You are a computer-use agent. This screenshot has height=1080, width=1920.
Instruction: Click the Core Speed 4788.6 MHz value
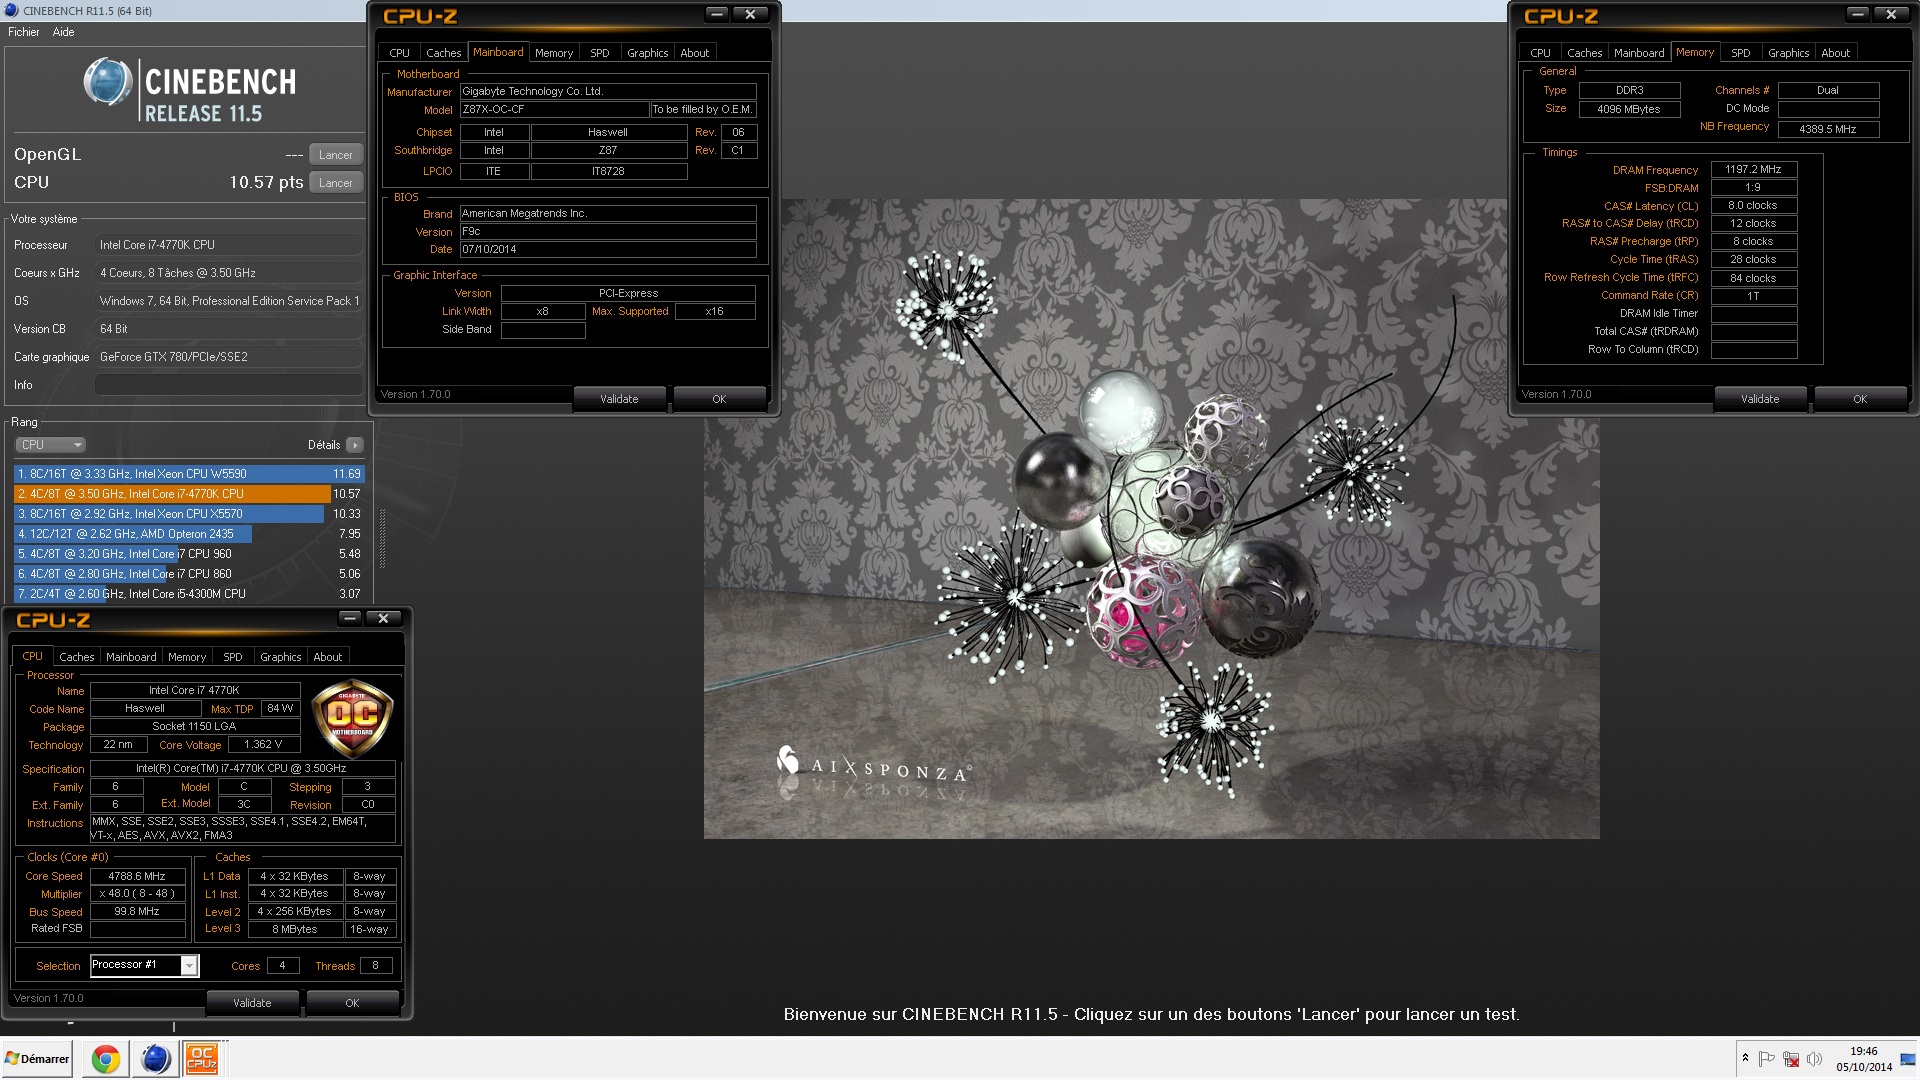(137, 876)
